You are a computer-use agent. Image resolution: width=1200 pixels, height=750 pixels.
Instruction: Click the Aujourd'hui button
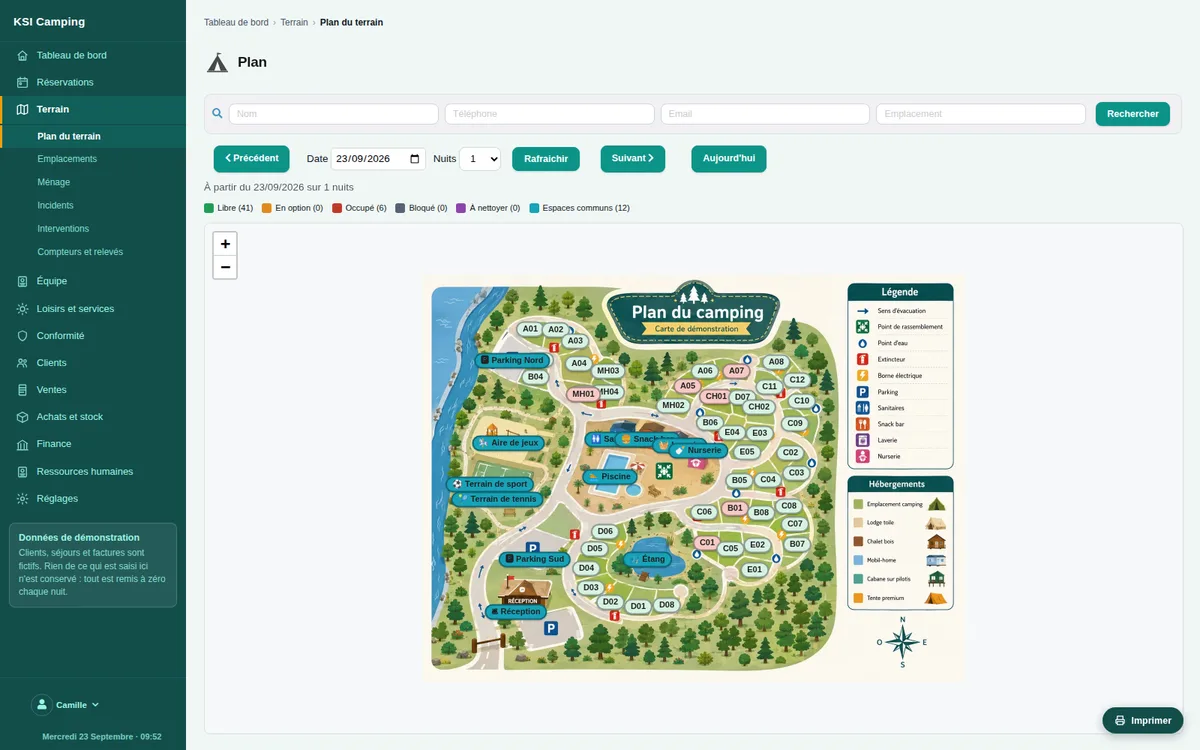point(729,158)
